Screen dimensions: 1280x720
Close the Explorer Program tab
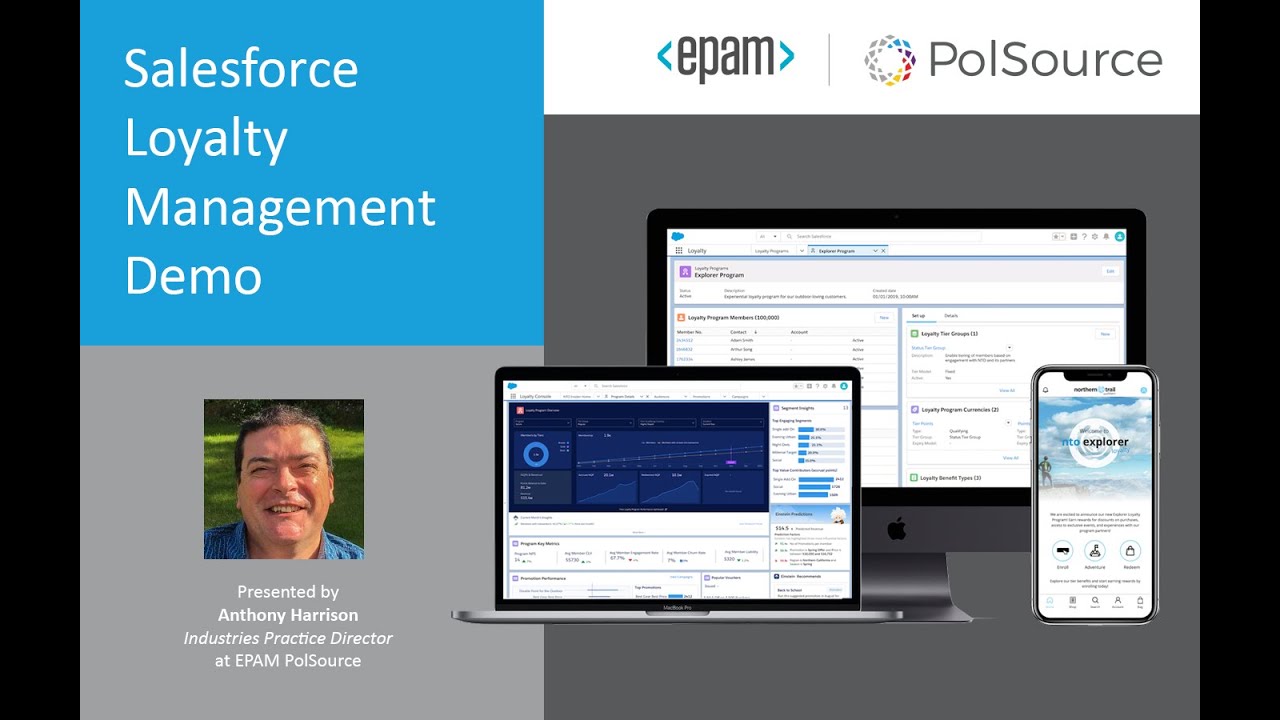tap(883, 251)
